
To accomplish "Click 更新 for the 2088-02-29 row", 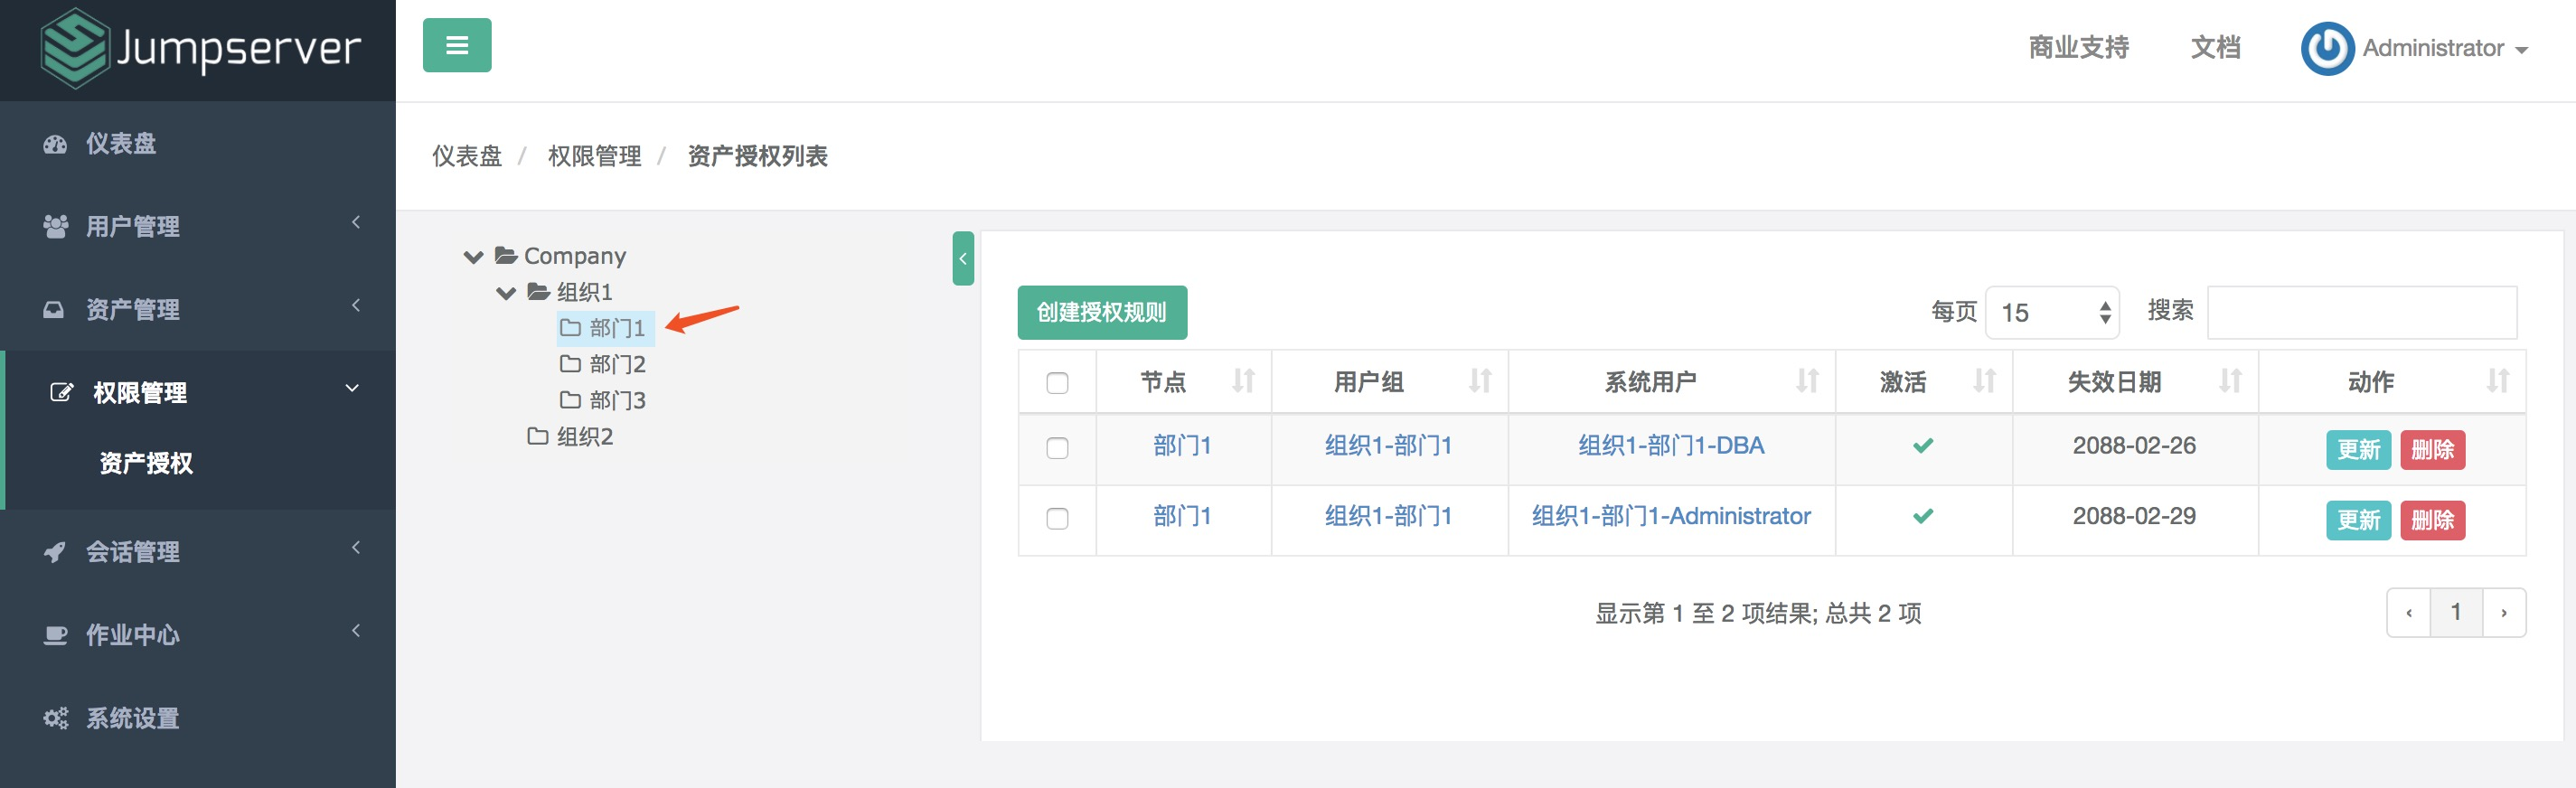I will (2358, 520).
